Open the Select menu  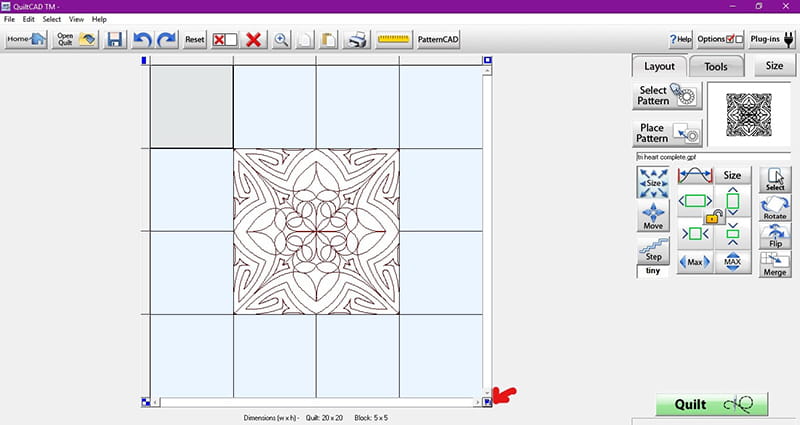(52, 19)
